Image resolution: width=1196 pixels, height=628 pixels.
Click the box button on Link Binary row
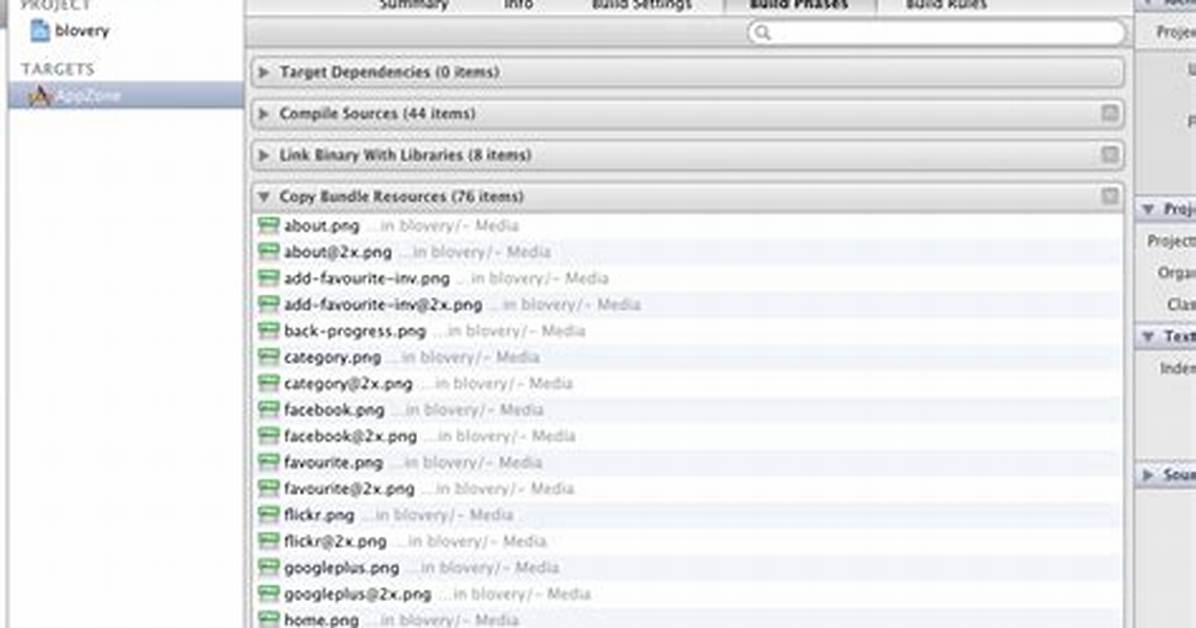pyautogui.click(x=1110, y=155)
